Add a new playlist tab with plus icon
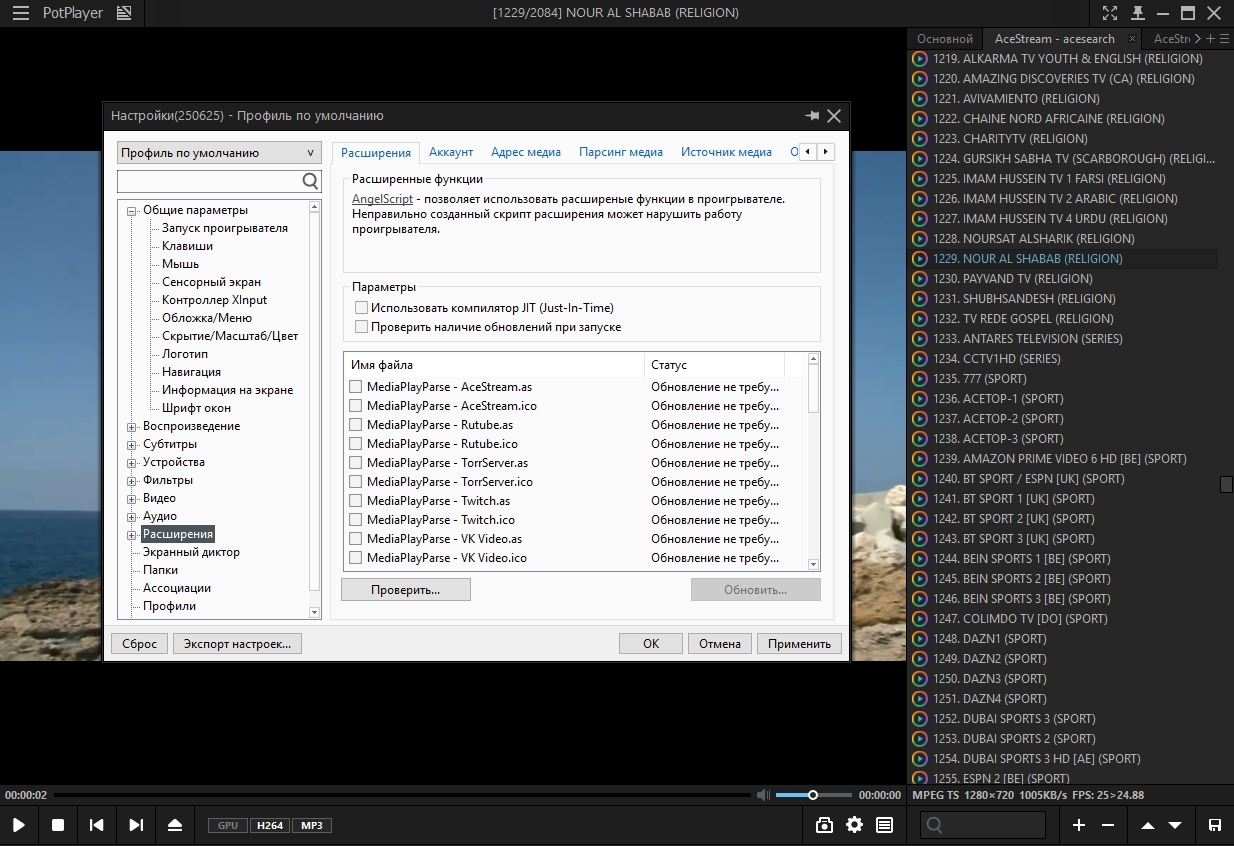1234x846 pixels. (x=1210, y=39)
